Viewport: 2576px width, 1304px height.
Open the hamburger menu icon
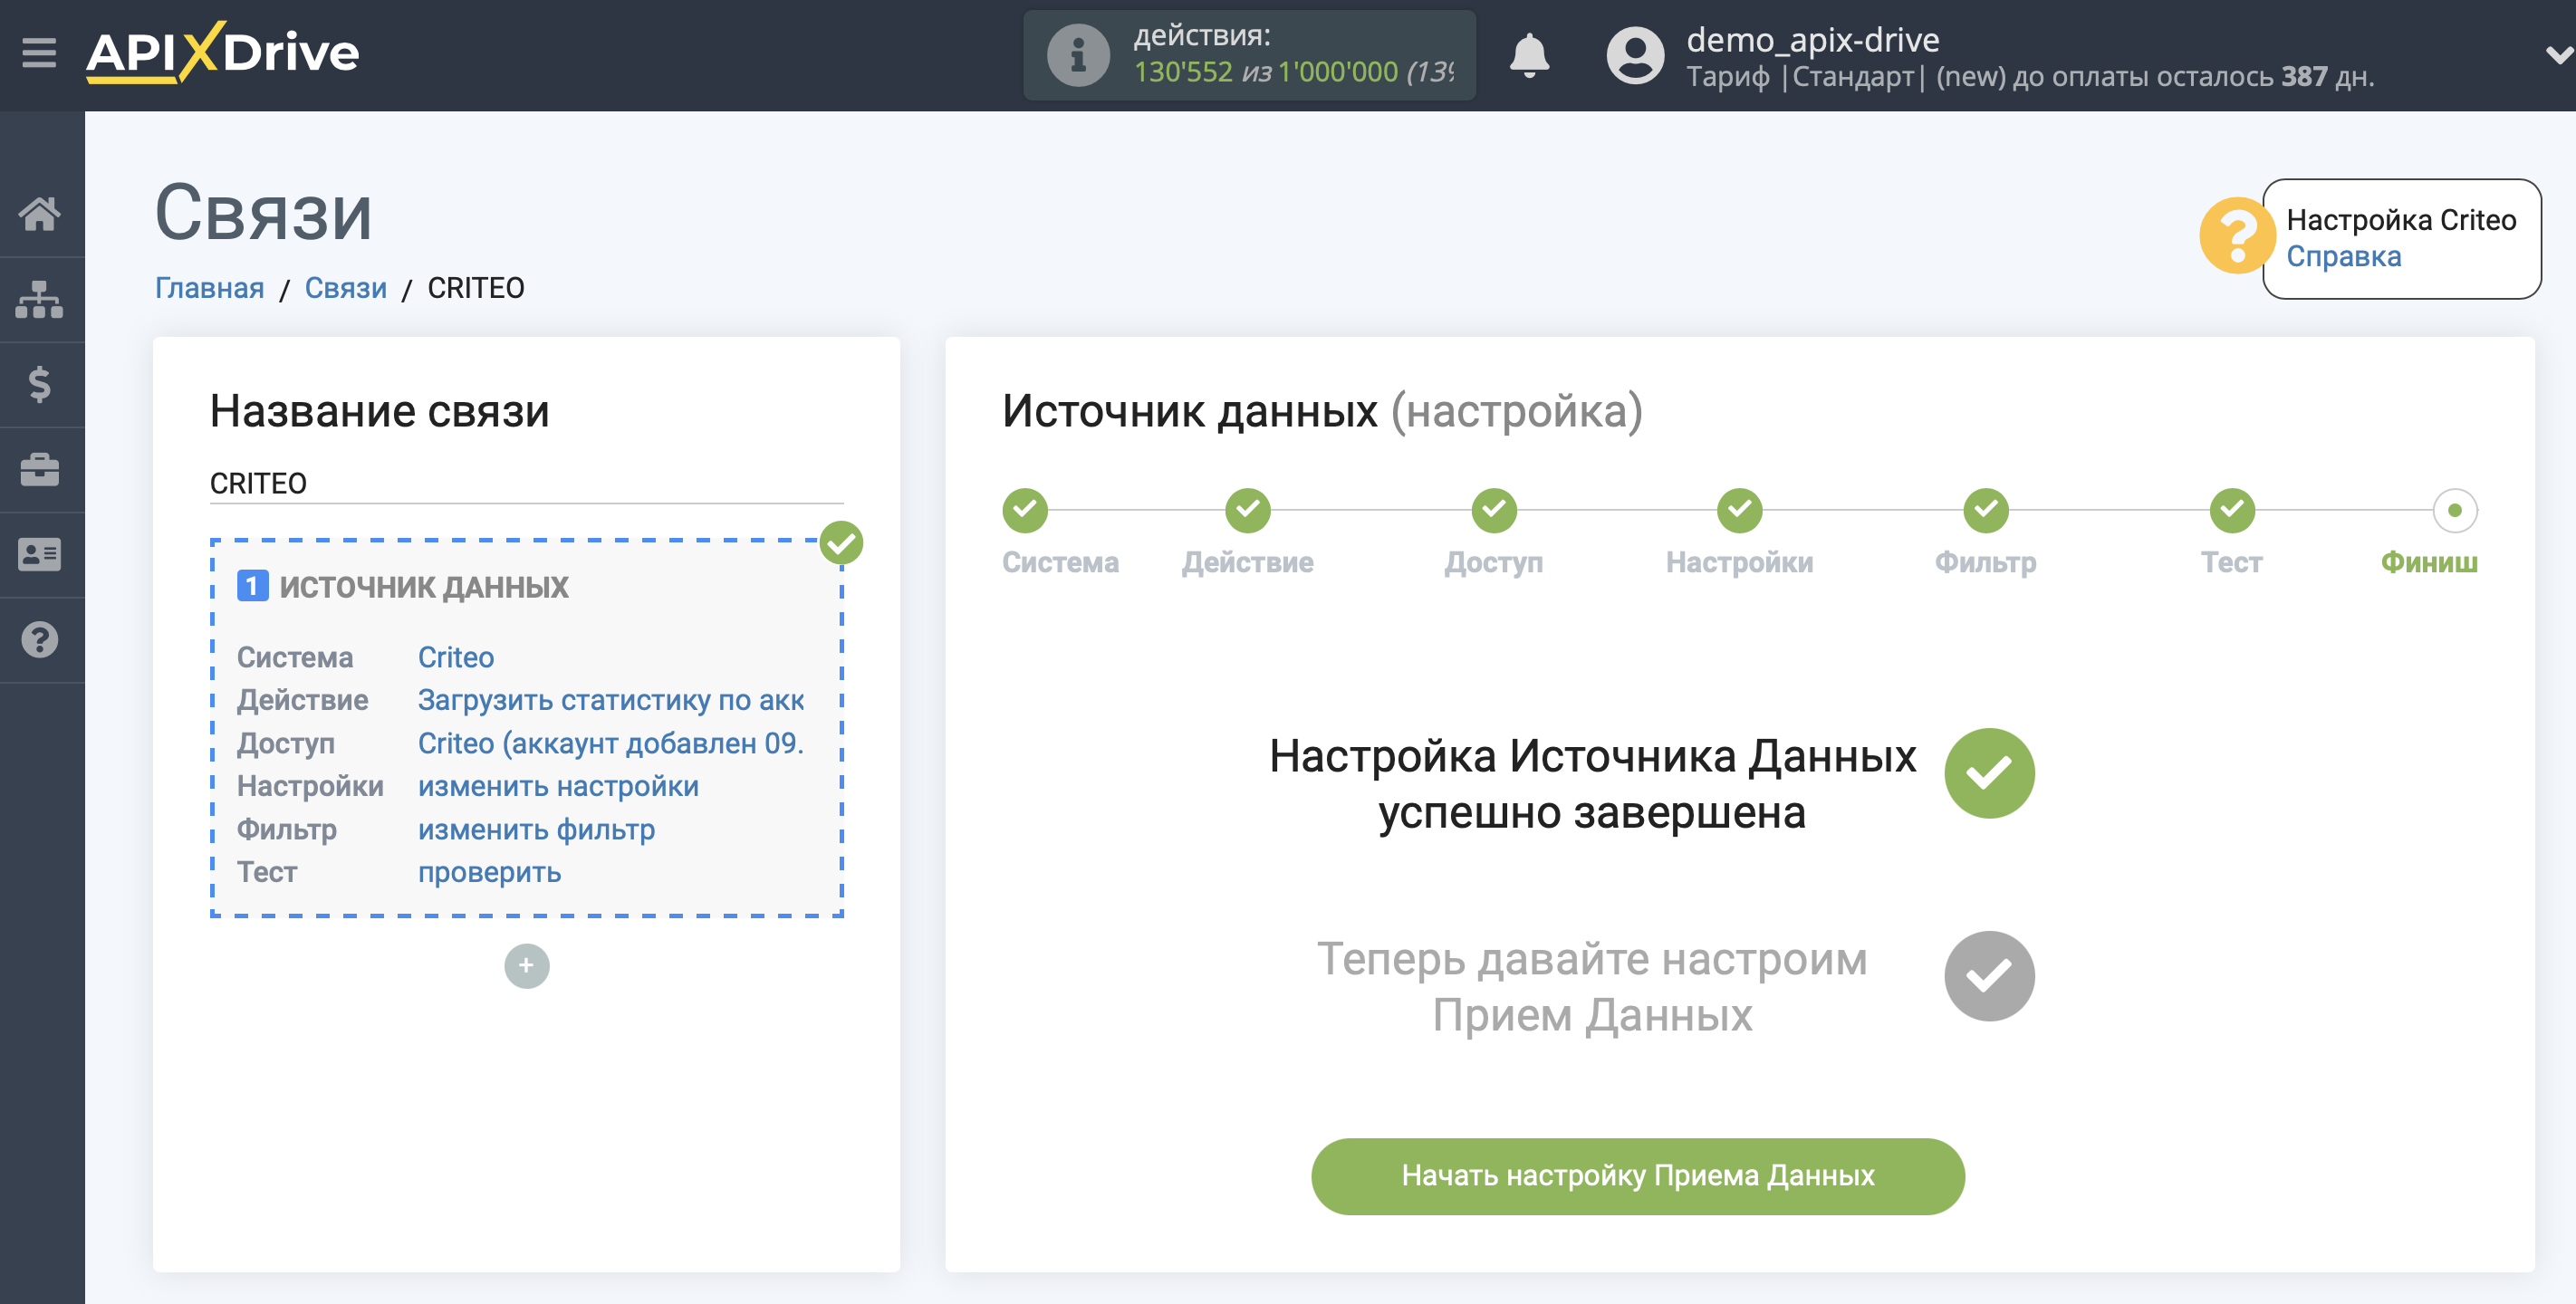pos(39,52)
